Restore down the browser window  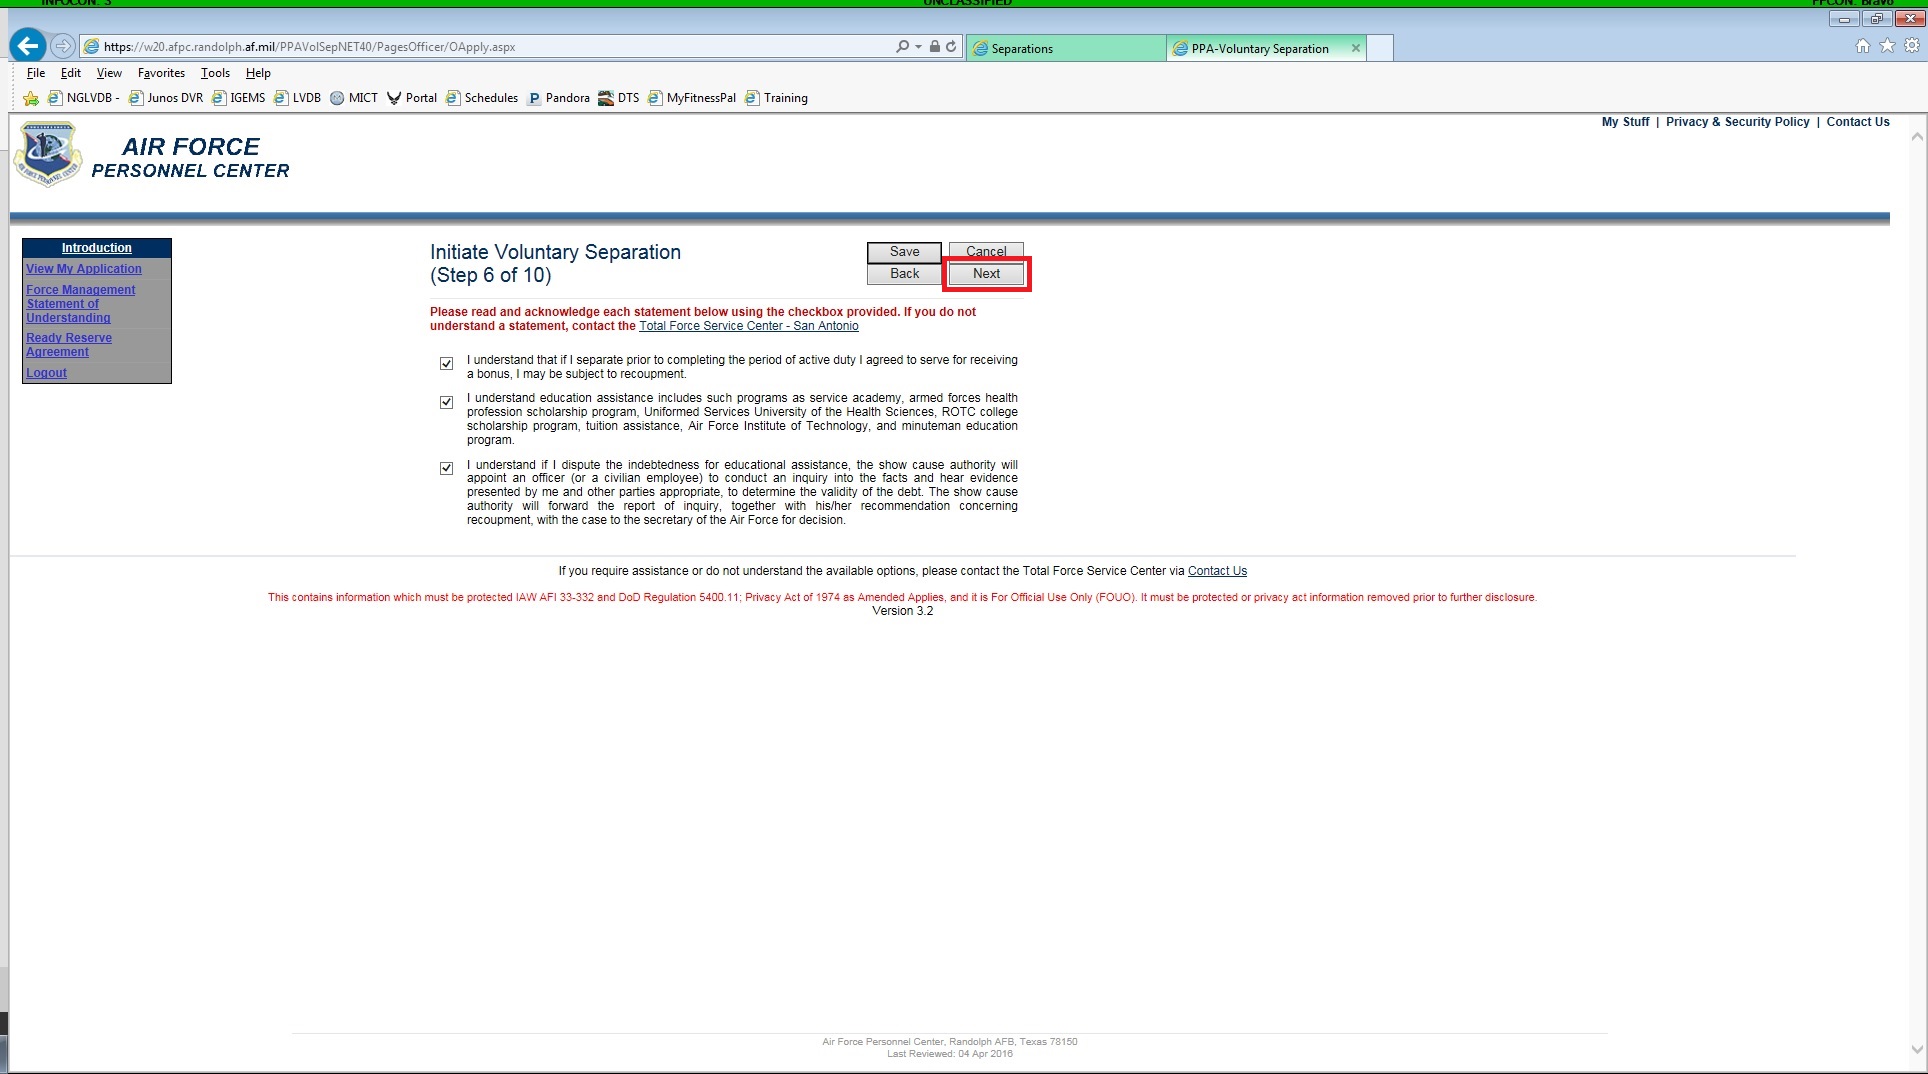[x=1876, y=18]
